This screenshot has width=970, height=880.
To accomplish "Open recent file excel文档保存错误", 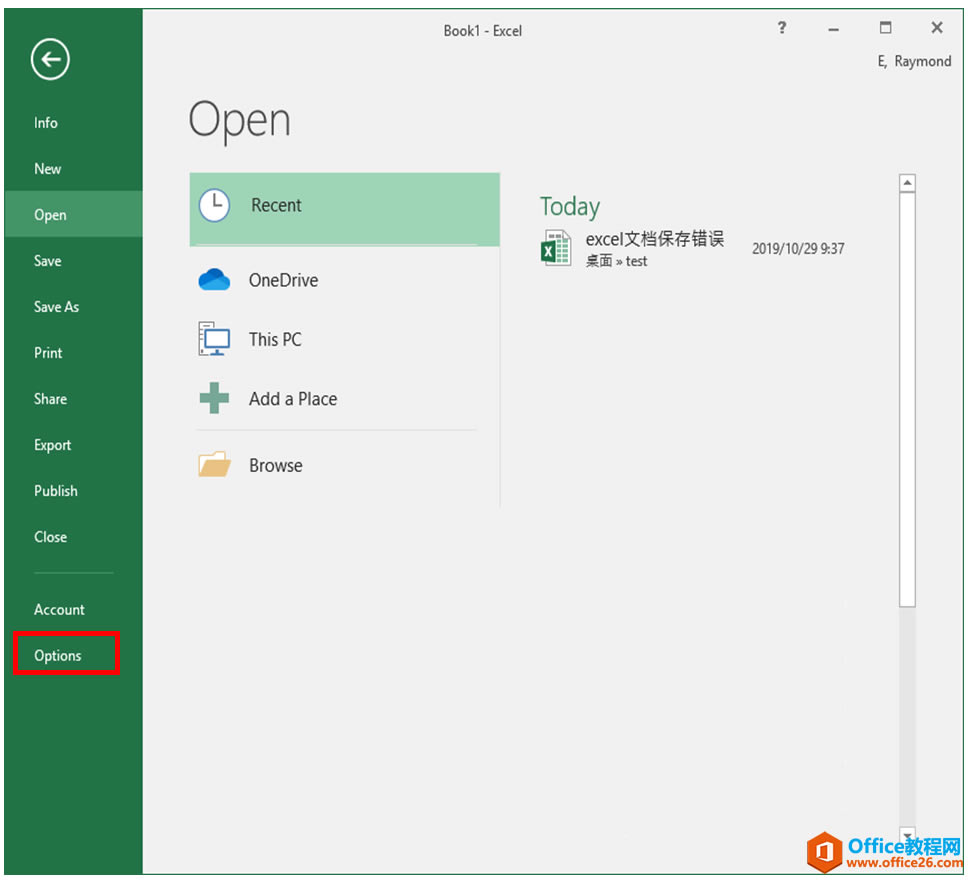I will pyautogui.click(x=655, y=239).
